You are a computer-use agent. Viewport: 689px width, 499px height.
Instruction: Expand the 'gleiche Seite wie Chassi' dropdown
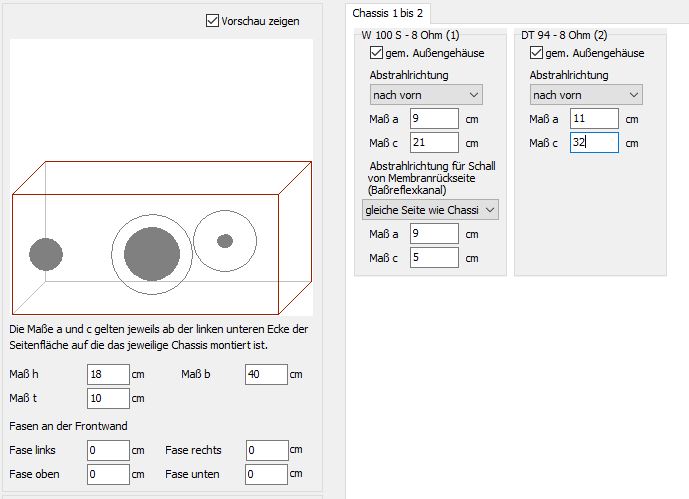(430, 210)
